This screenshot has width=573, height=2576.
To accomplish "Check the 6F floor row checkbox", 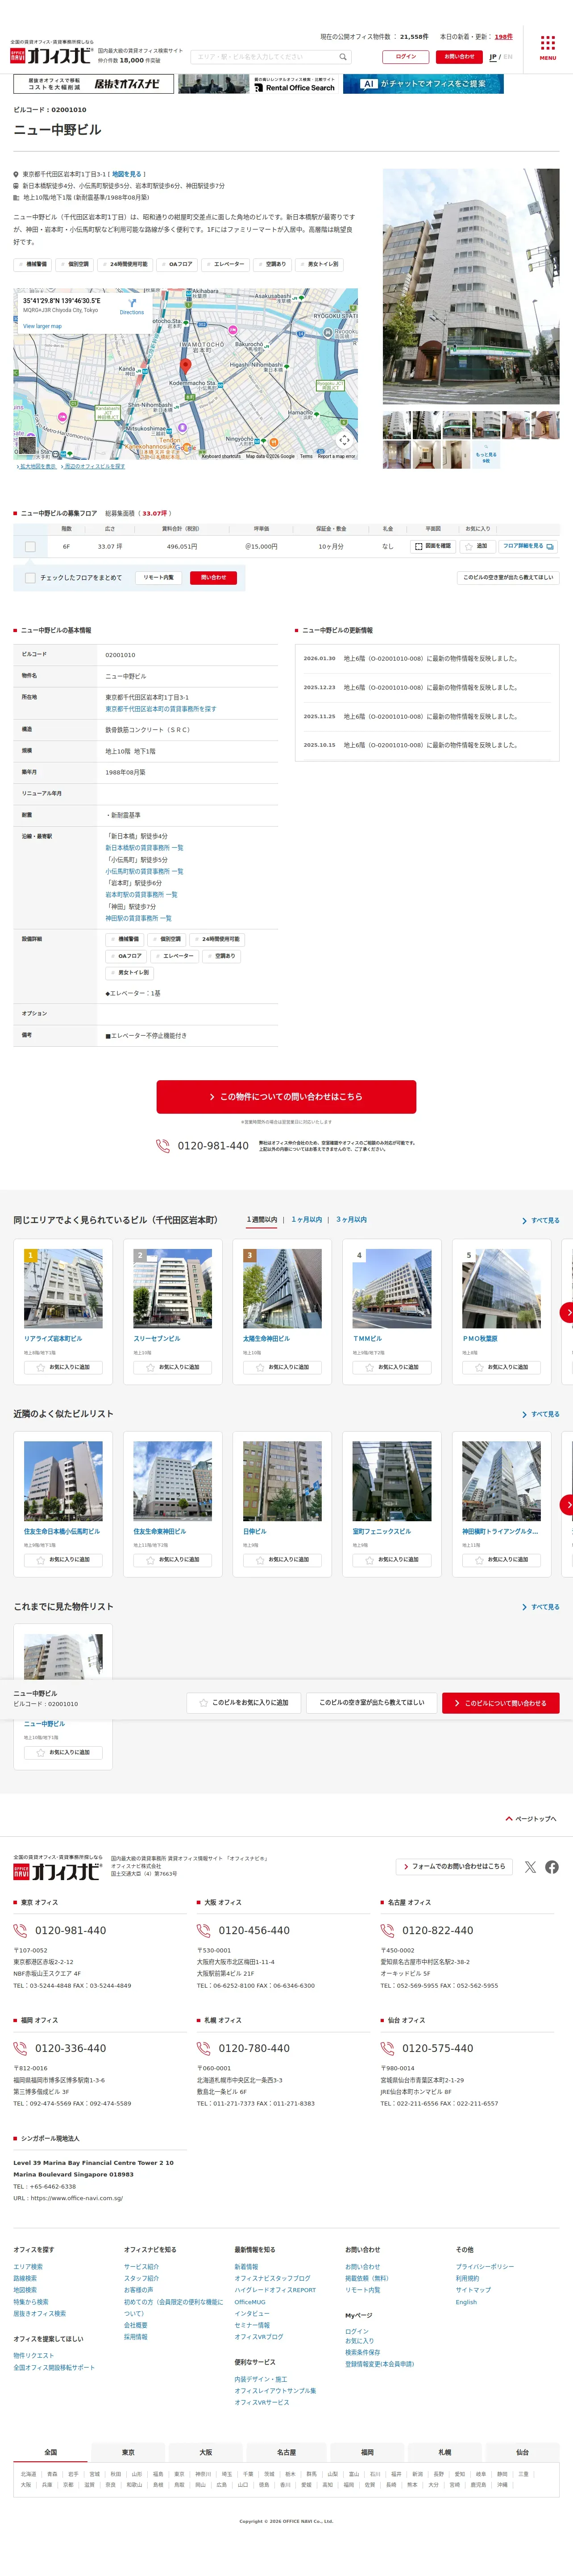I will 30,547.
